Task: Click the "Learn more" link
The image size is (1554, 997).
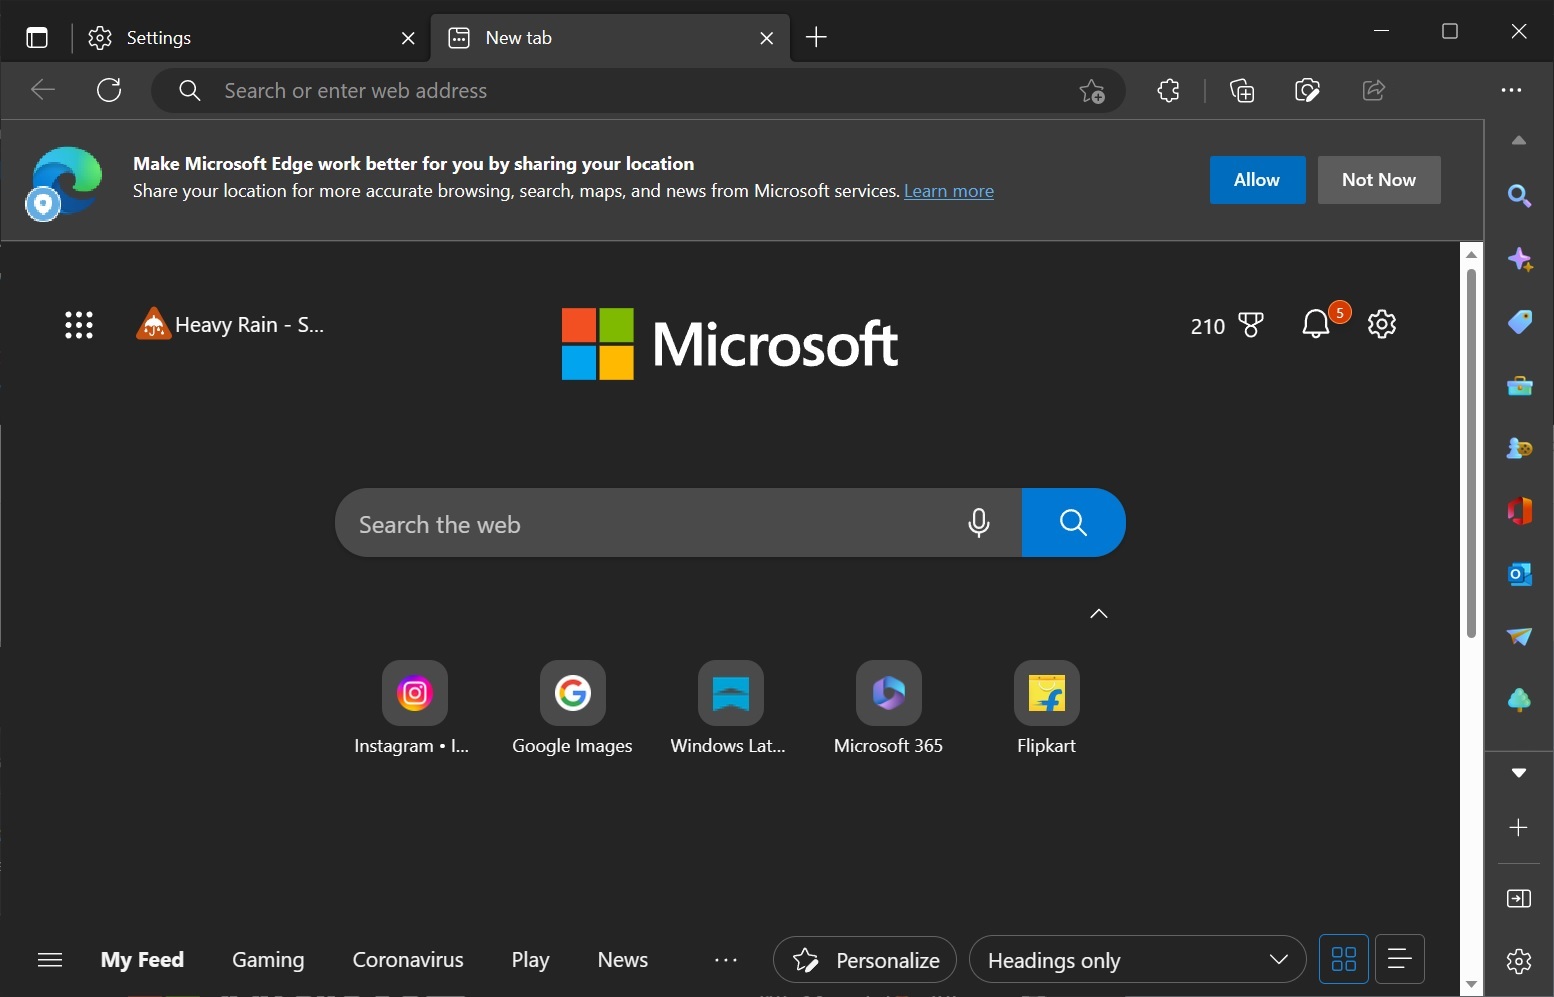Action: [x=948, y=191]
